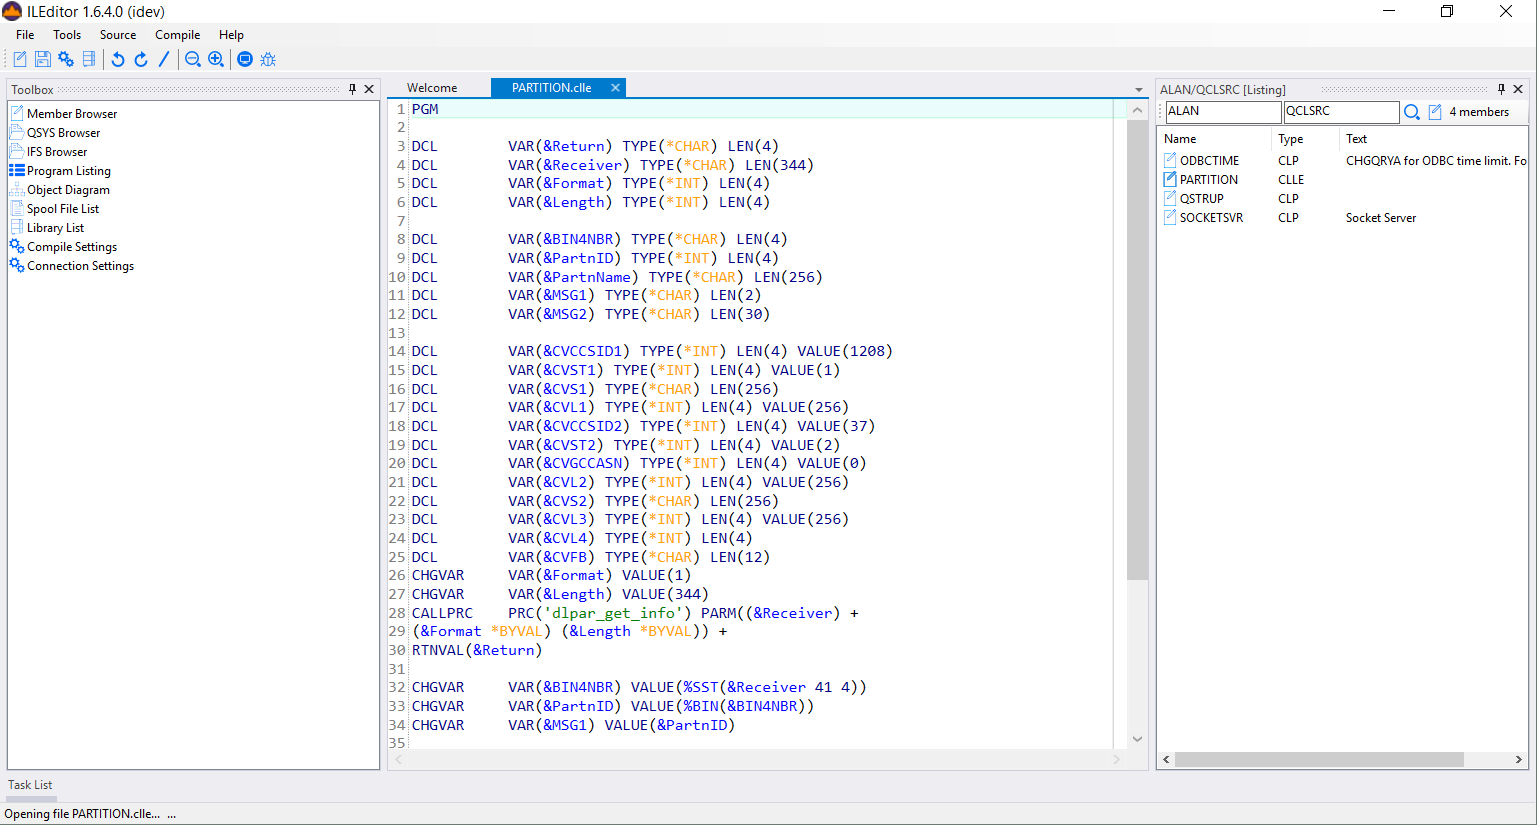Zoom in using the magnifier plus icon
The image size is (1537, 825).
(216, 60)
